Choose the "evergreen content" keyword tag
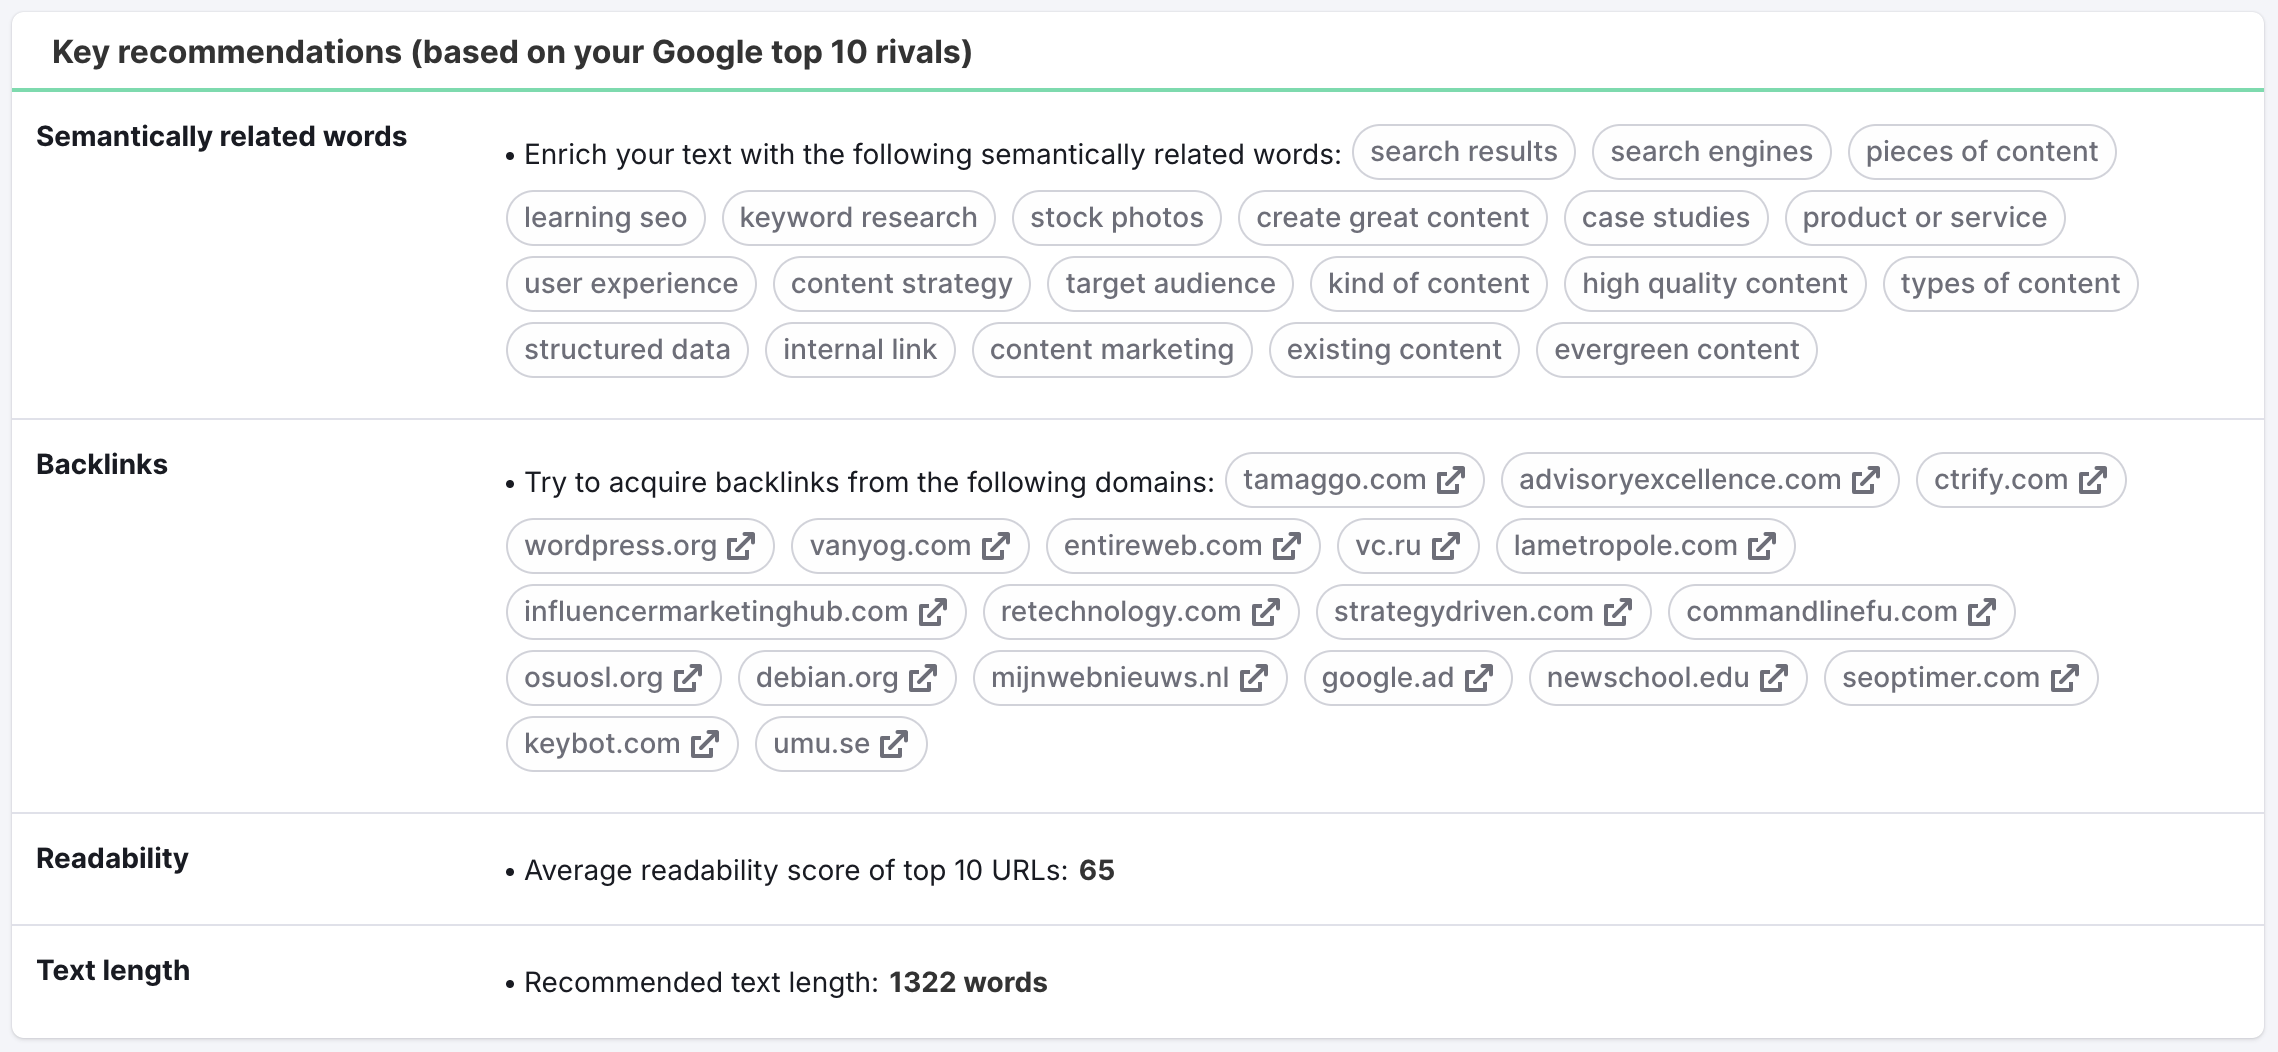The height and width of the screenshot is (1052, 2278). click(x=1676, y=350)
